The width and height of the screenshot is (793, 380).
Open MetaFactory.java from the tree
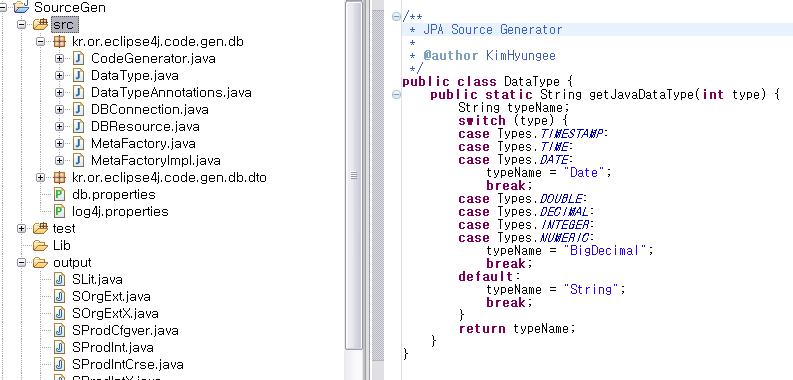143,143
